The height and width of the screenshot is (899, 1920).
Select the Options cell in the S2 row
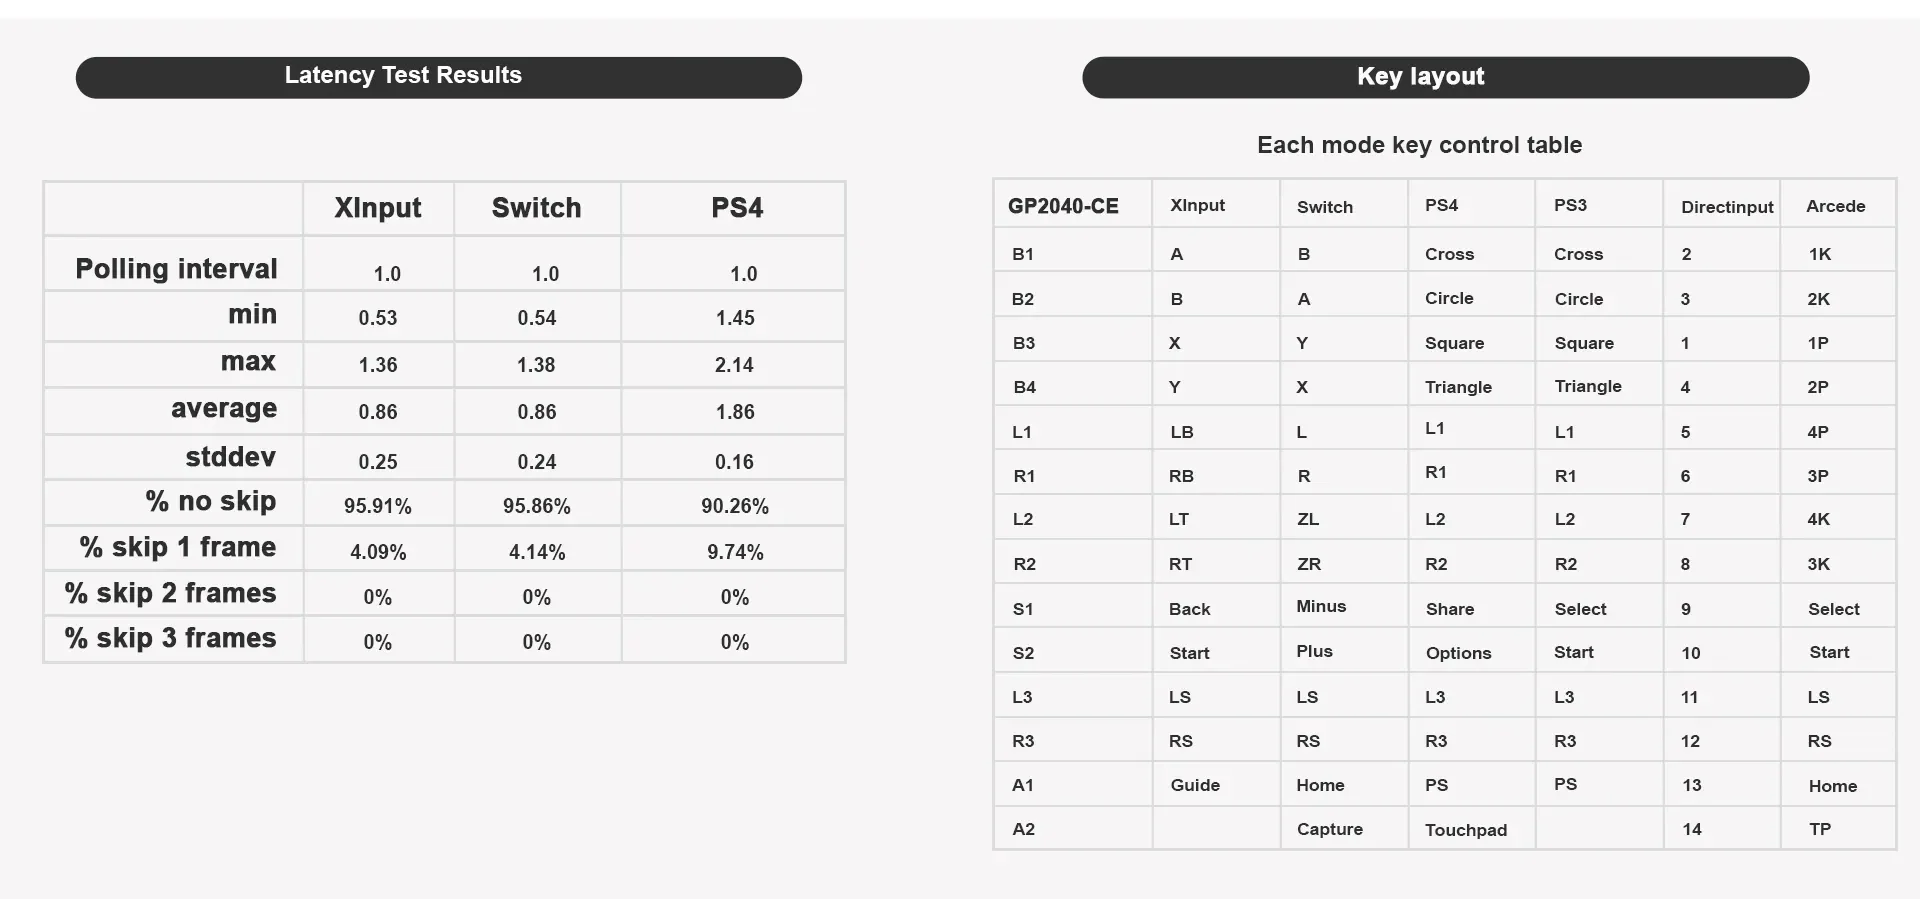point(1458,653)
